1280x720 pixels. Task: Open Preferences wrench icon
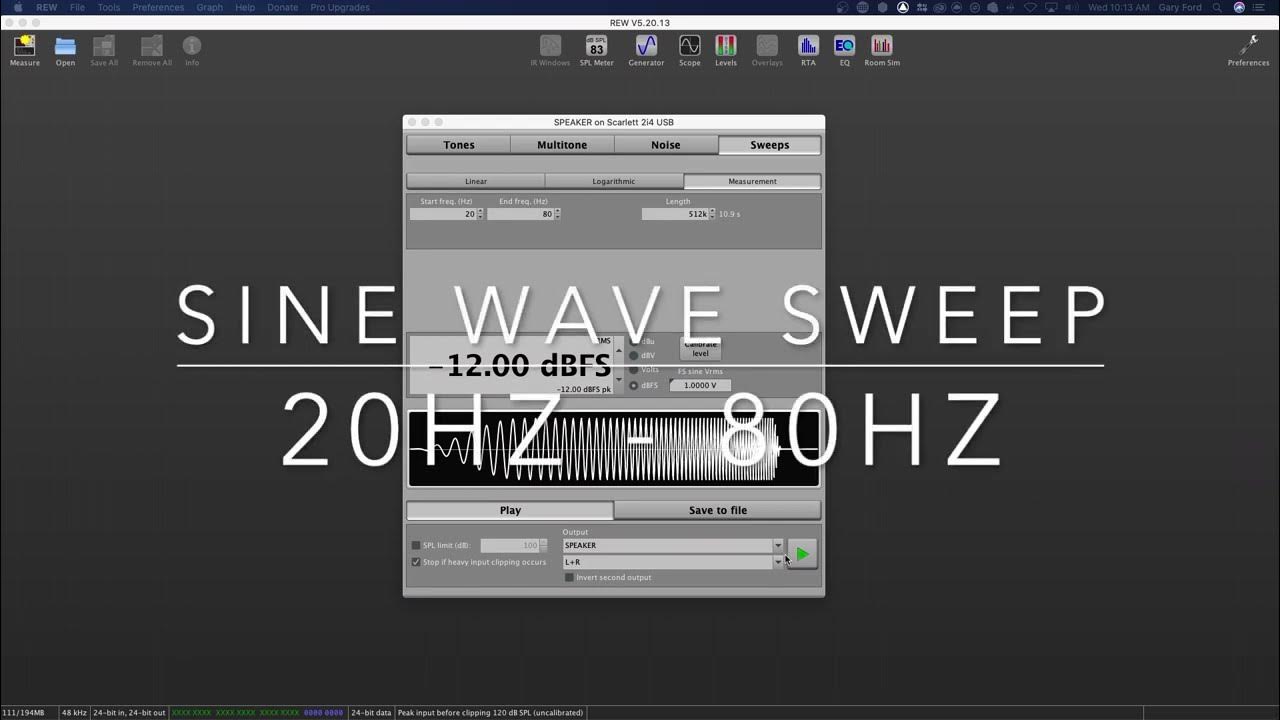[x=1248, y=51]
